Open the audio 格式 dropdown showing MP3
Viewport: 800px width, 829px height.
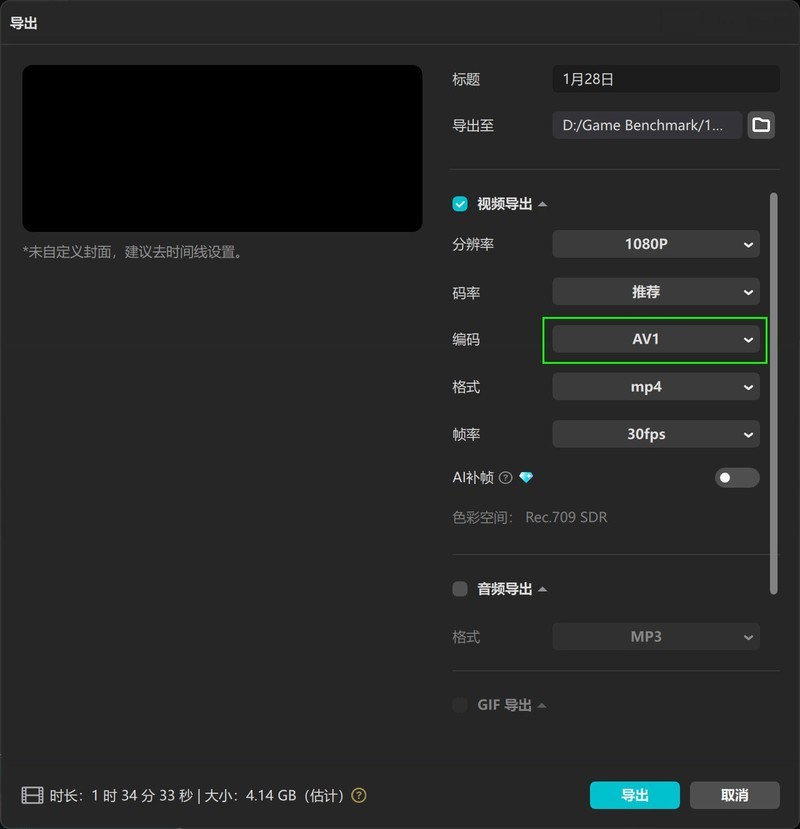point(655,637)
